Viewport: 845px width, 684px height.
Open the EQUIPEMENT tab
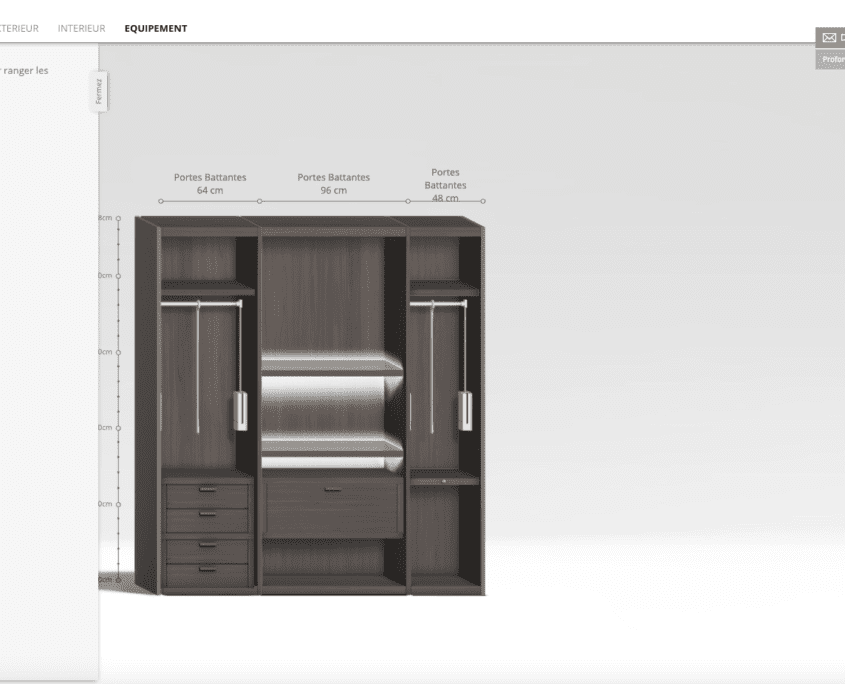tap(155, 28)
